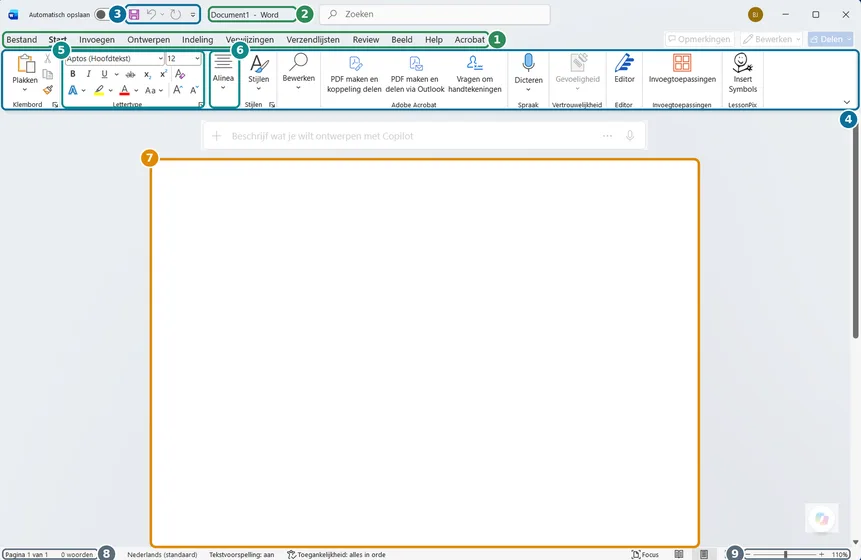Open the Bestand tab

point(21,40)
